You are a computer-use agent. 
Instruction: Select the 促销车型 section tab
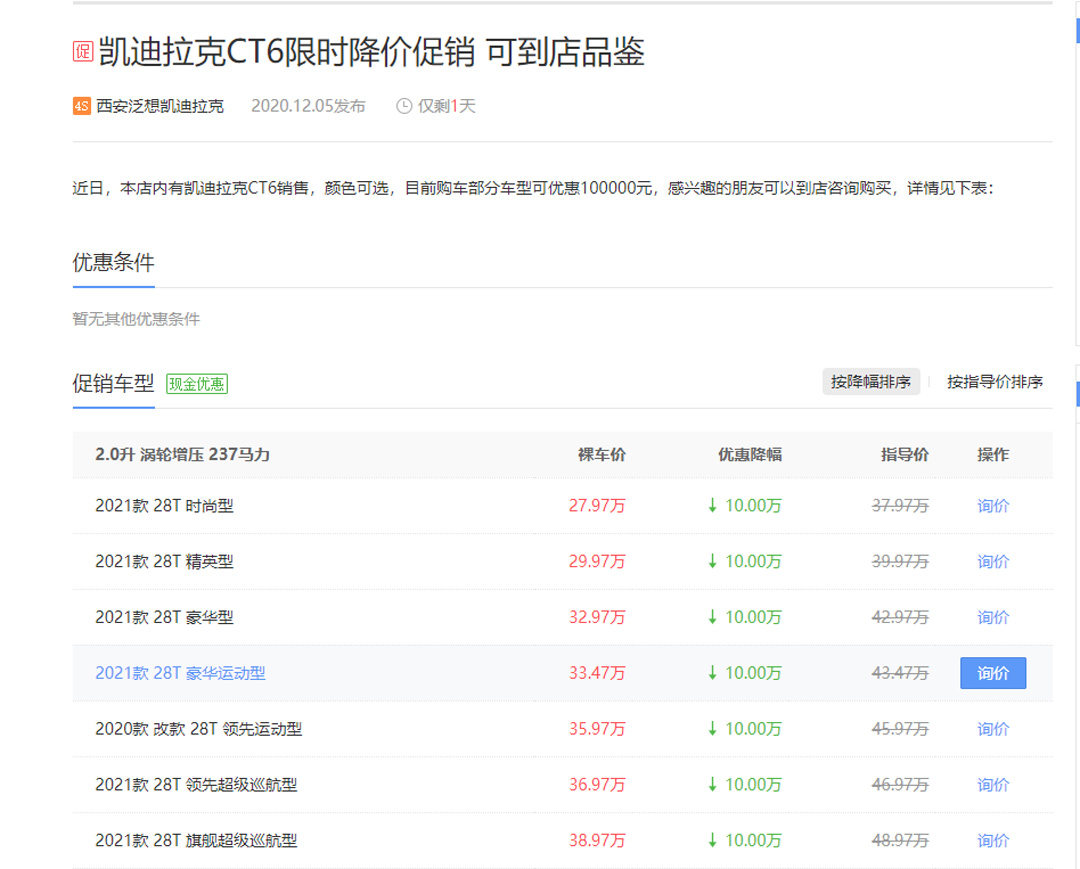click(113, 383)
